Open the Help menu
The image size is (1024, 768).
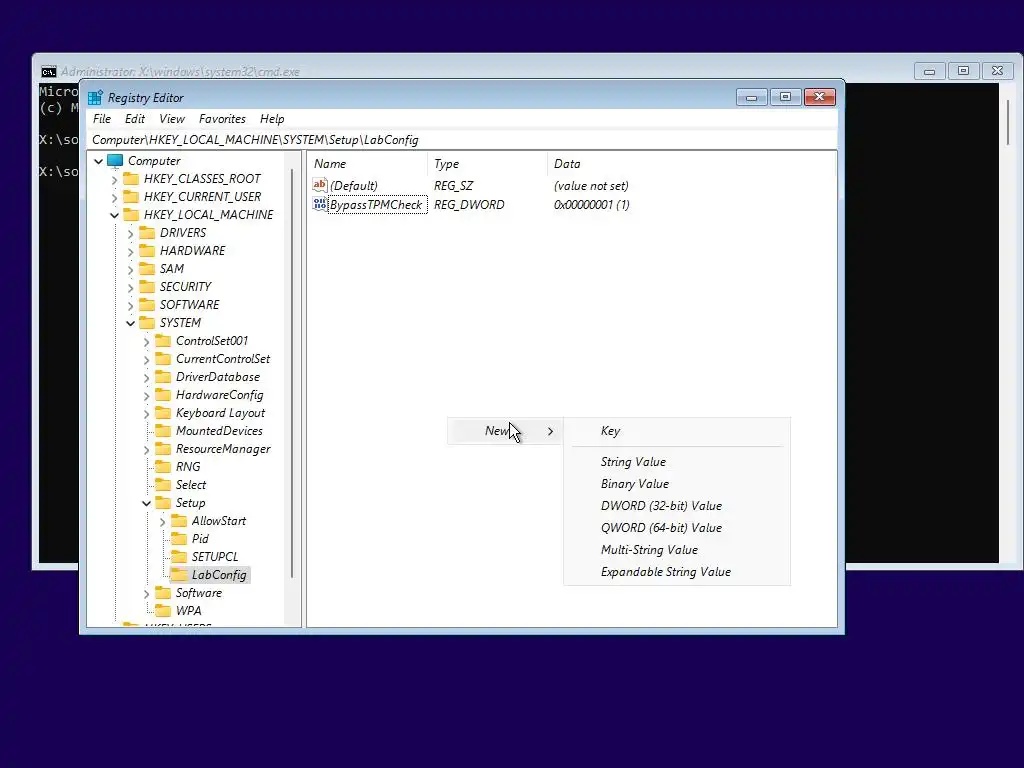tap(272, 119)
